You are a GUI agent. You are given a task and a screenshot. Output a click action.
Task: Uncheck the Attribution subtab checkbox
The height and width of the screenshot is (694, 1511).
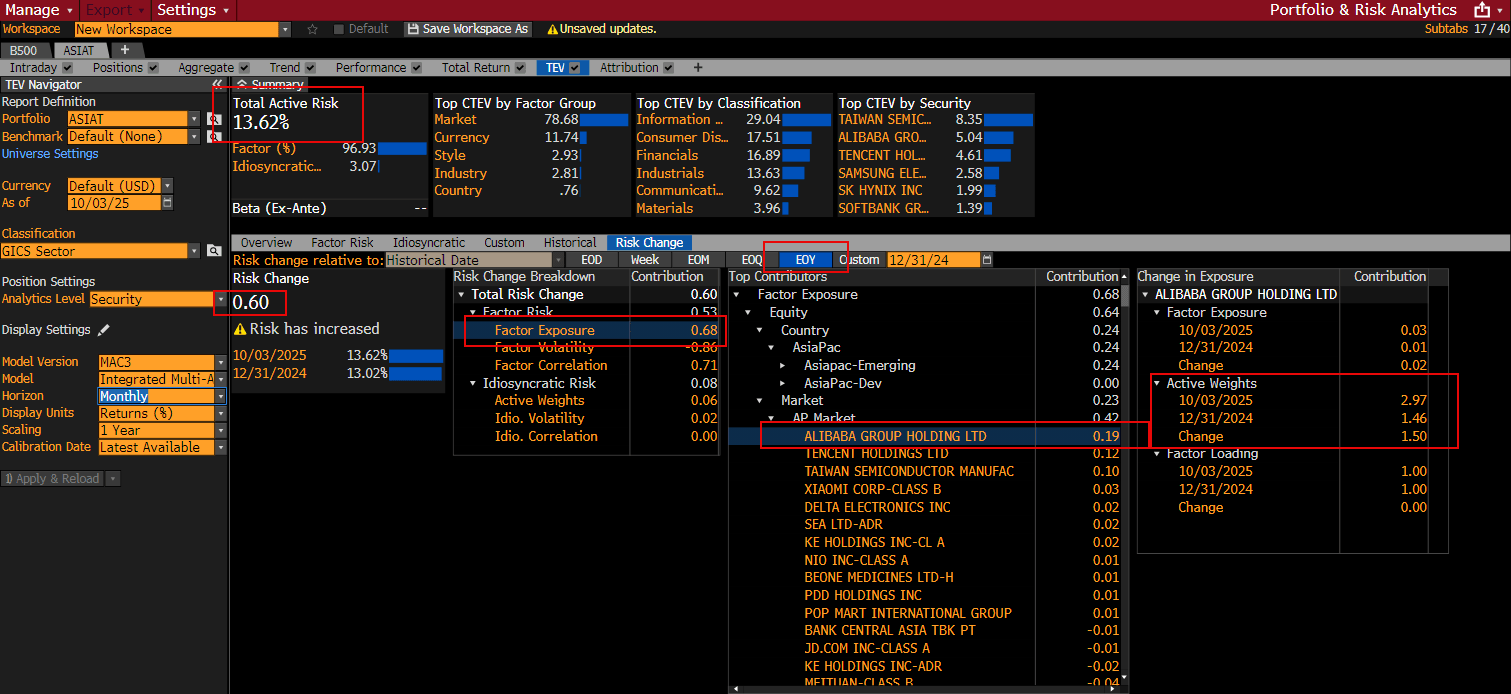[x=667, y=68]
